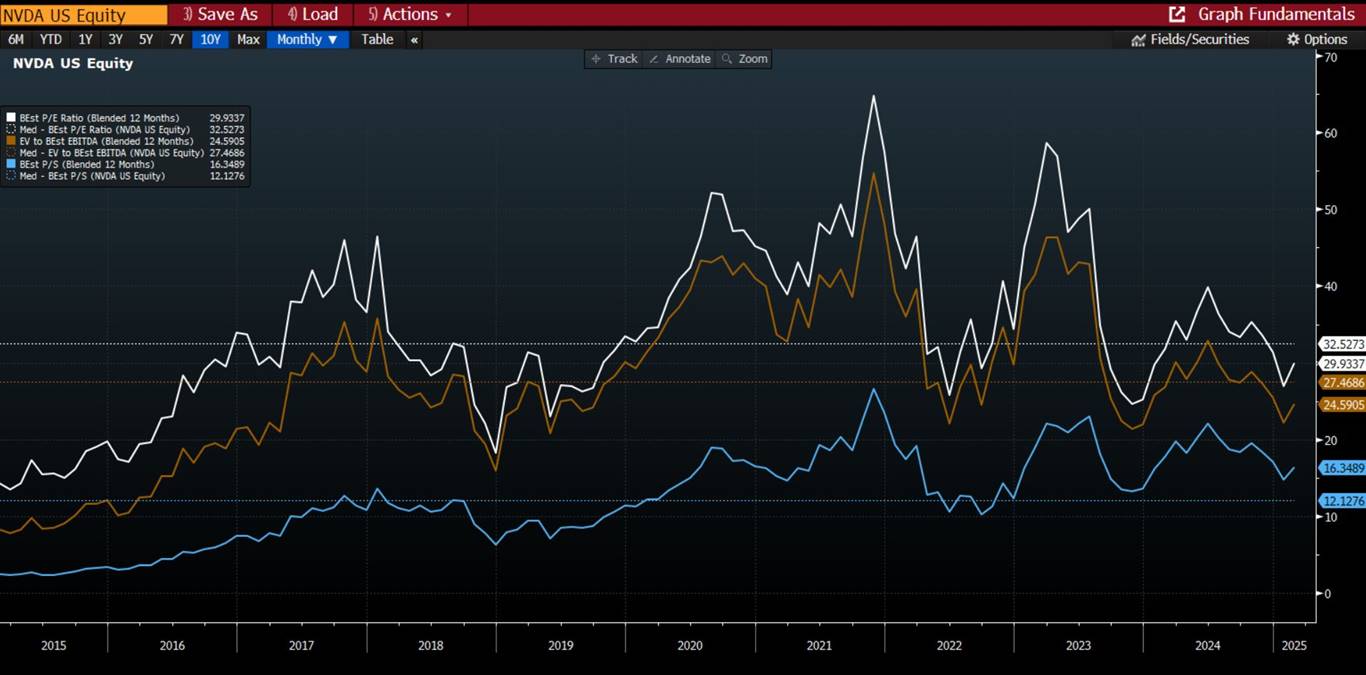Click the NVDA US Equity chart title
Image resolution: width=1366 pixels, height=675 pixels.
pos(72,63)
